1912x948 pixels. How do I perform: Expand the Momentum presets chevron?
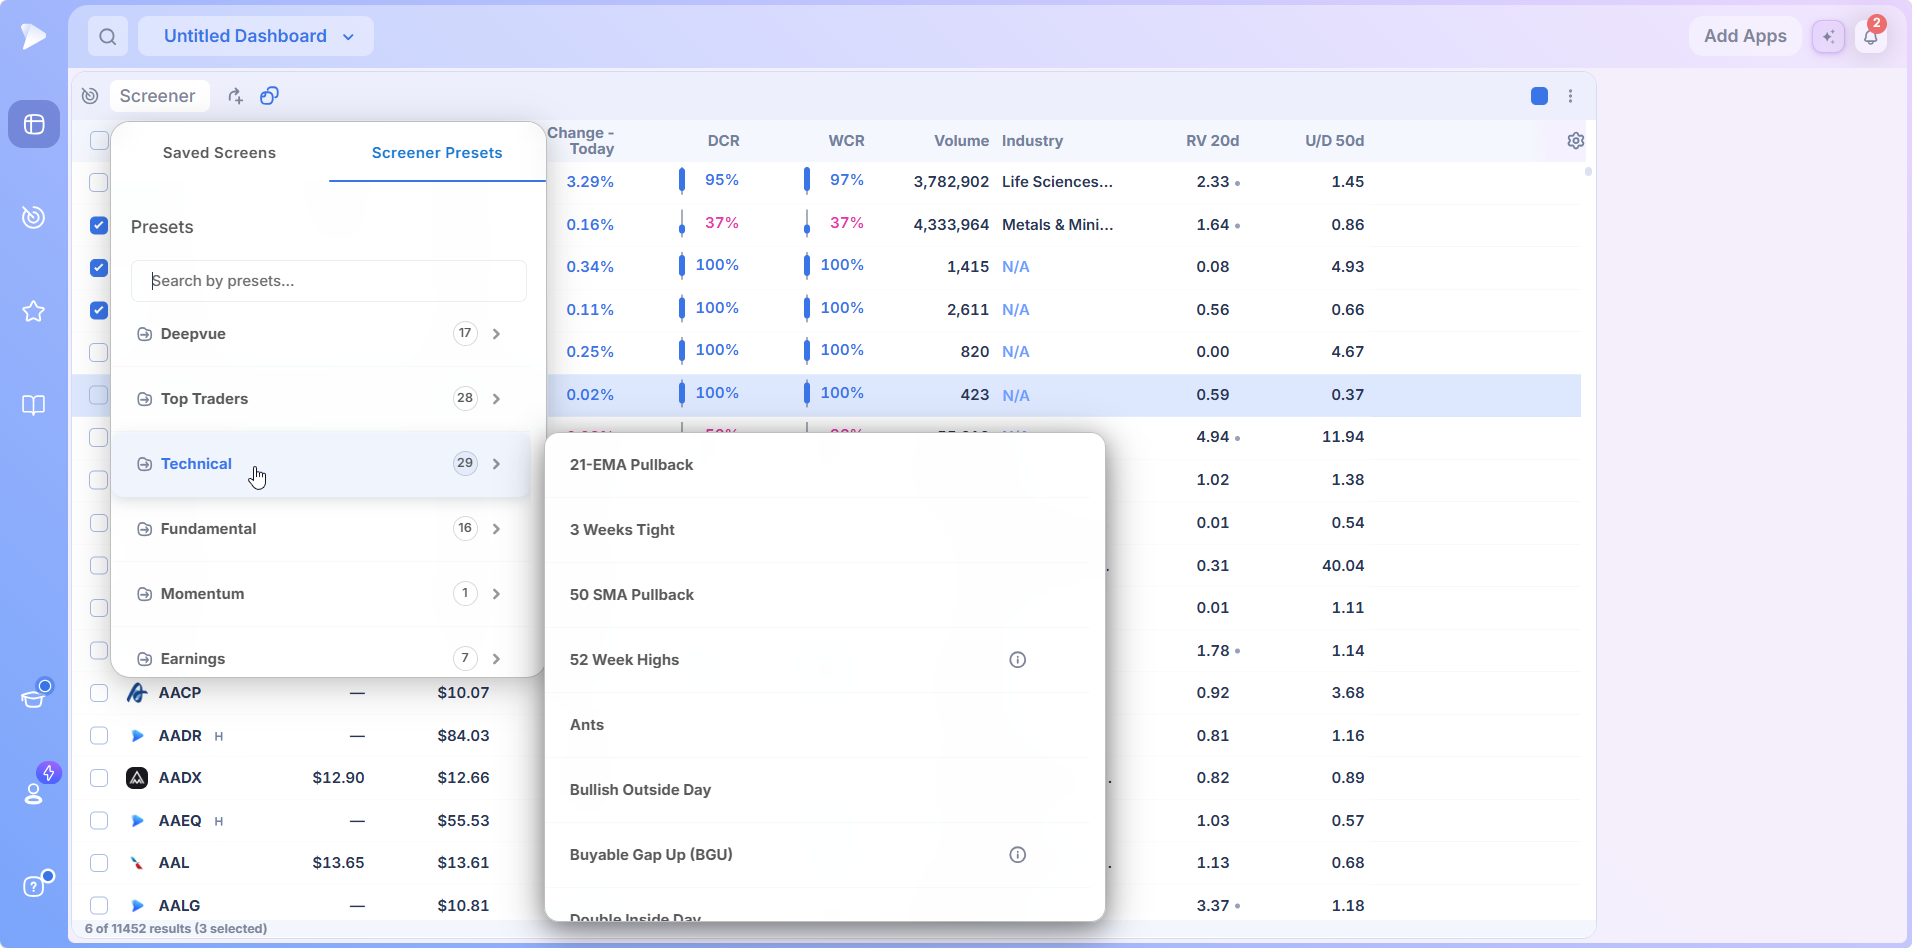coord(496,594)
